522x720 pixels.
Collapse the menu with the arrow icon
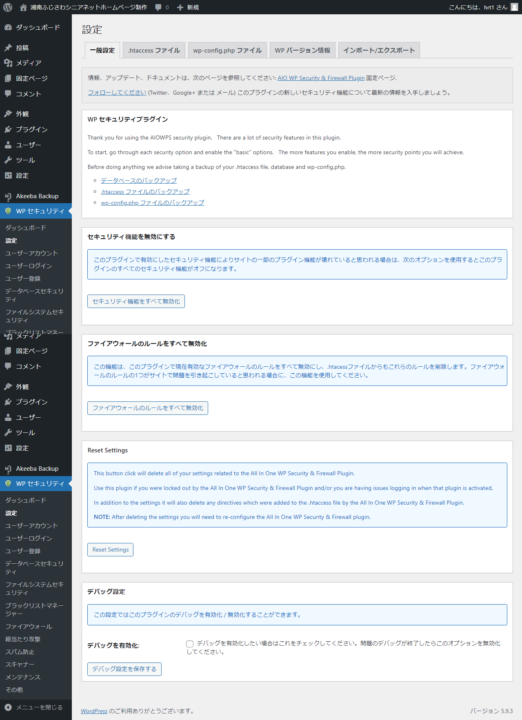point(8,707)
